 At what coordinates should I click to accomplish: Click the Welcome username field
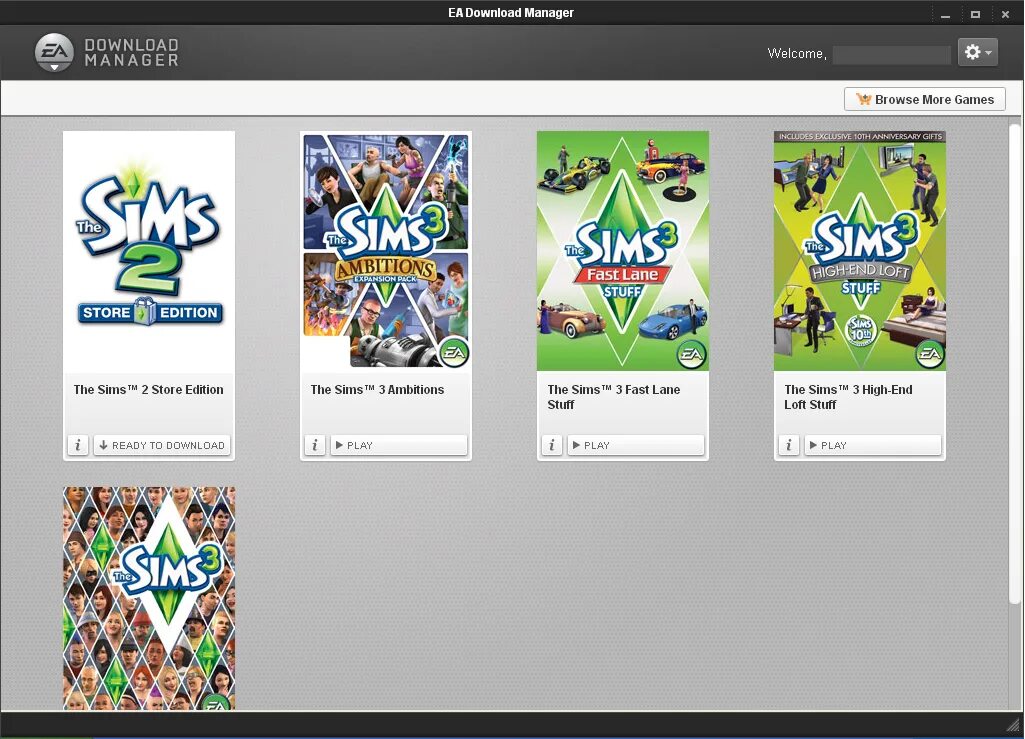(891, 53)
